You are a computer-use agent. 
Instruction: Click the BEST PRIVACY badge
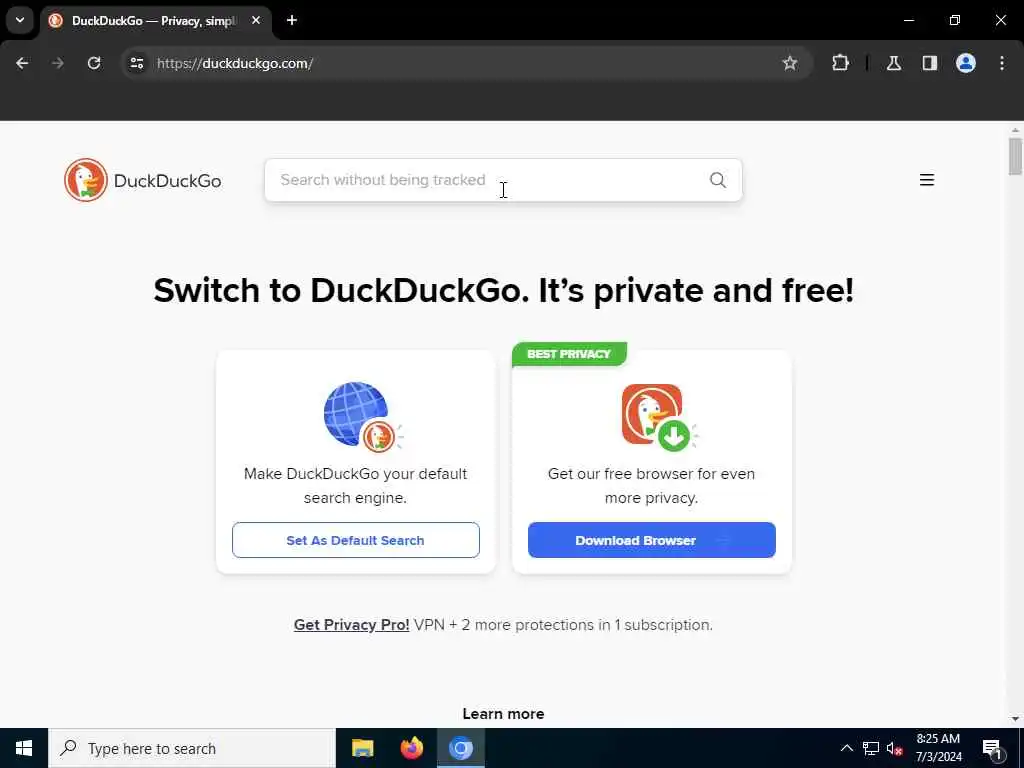tap(569, 354)
